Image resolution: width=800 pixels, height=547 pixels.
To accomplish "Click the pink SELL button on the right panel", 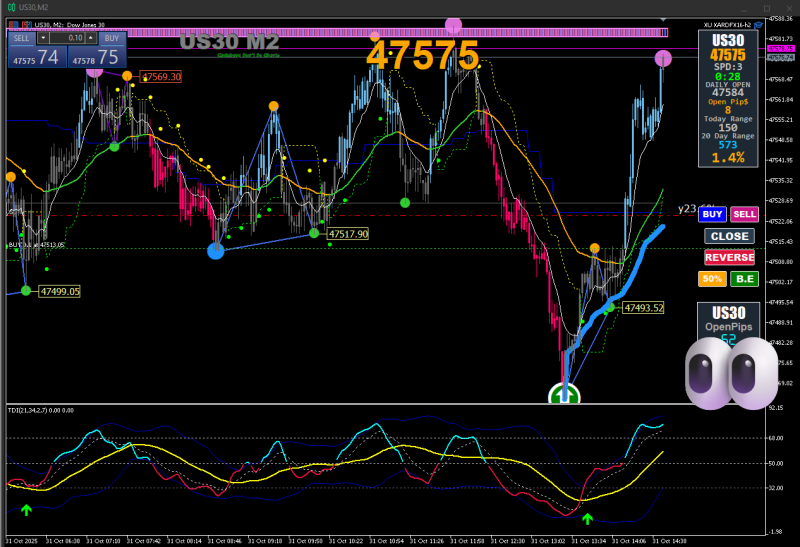I will pyautogui.click(x=744, y=214).
